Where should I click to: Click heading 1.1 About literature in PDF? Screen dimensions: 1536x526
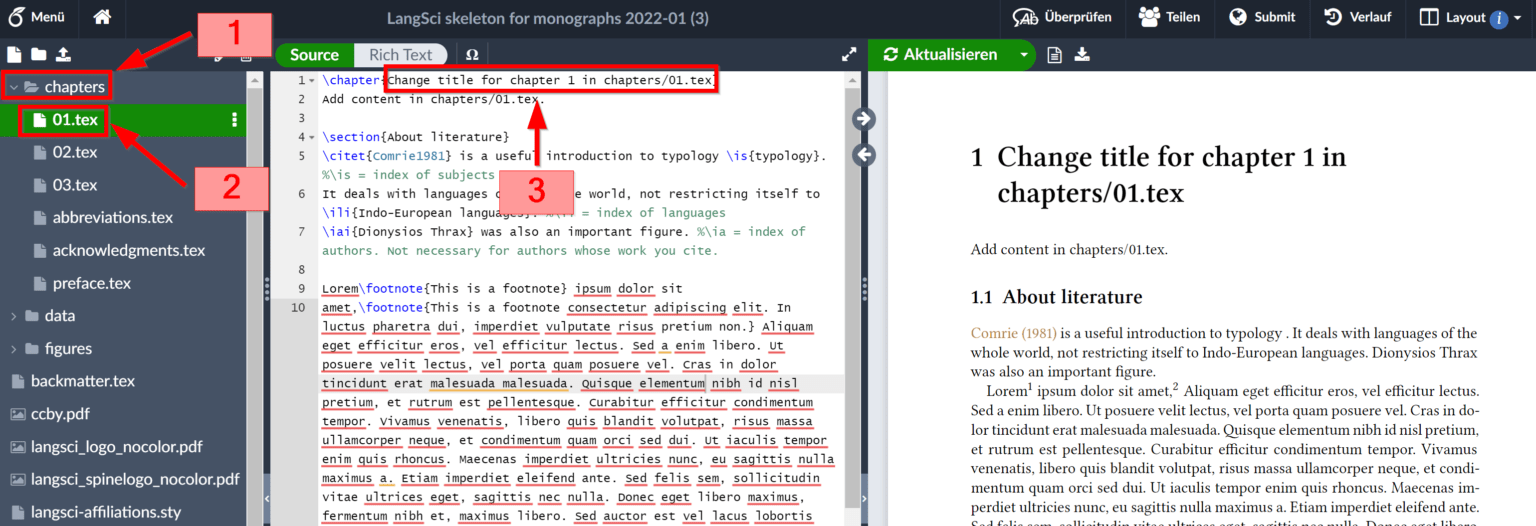pos(1056,297)
